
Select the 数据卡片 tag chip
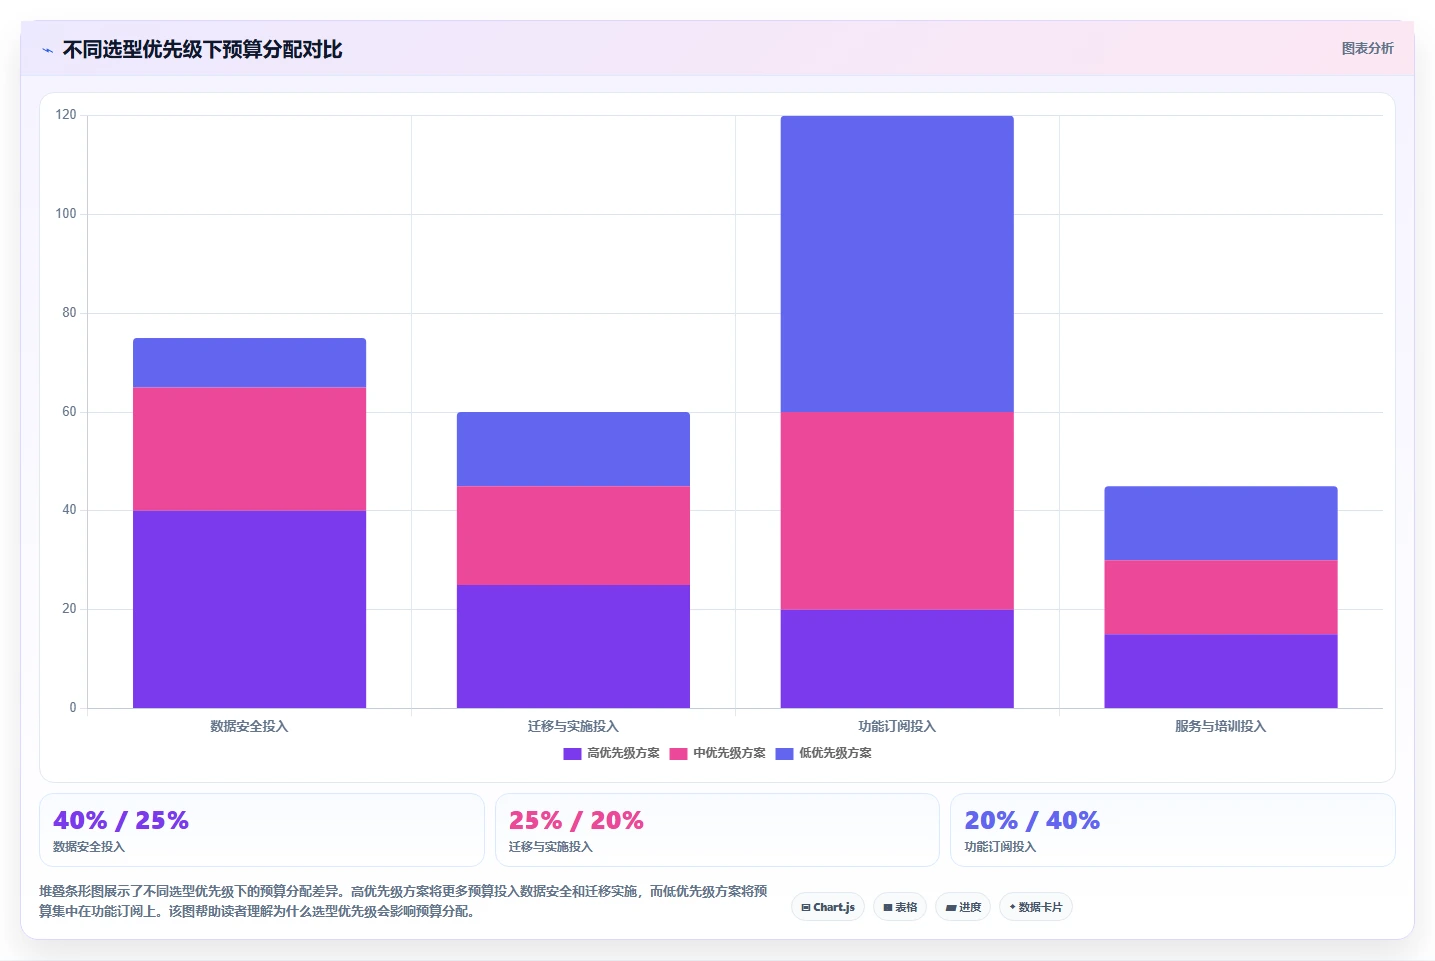[1036, 907]
